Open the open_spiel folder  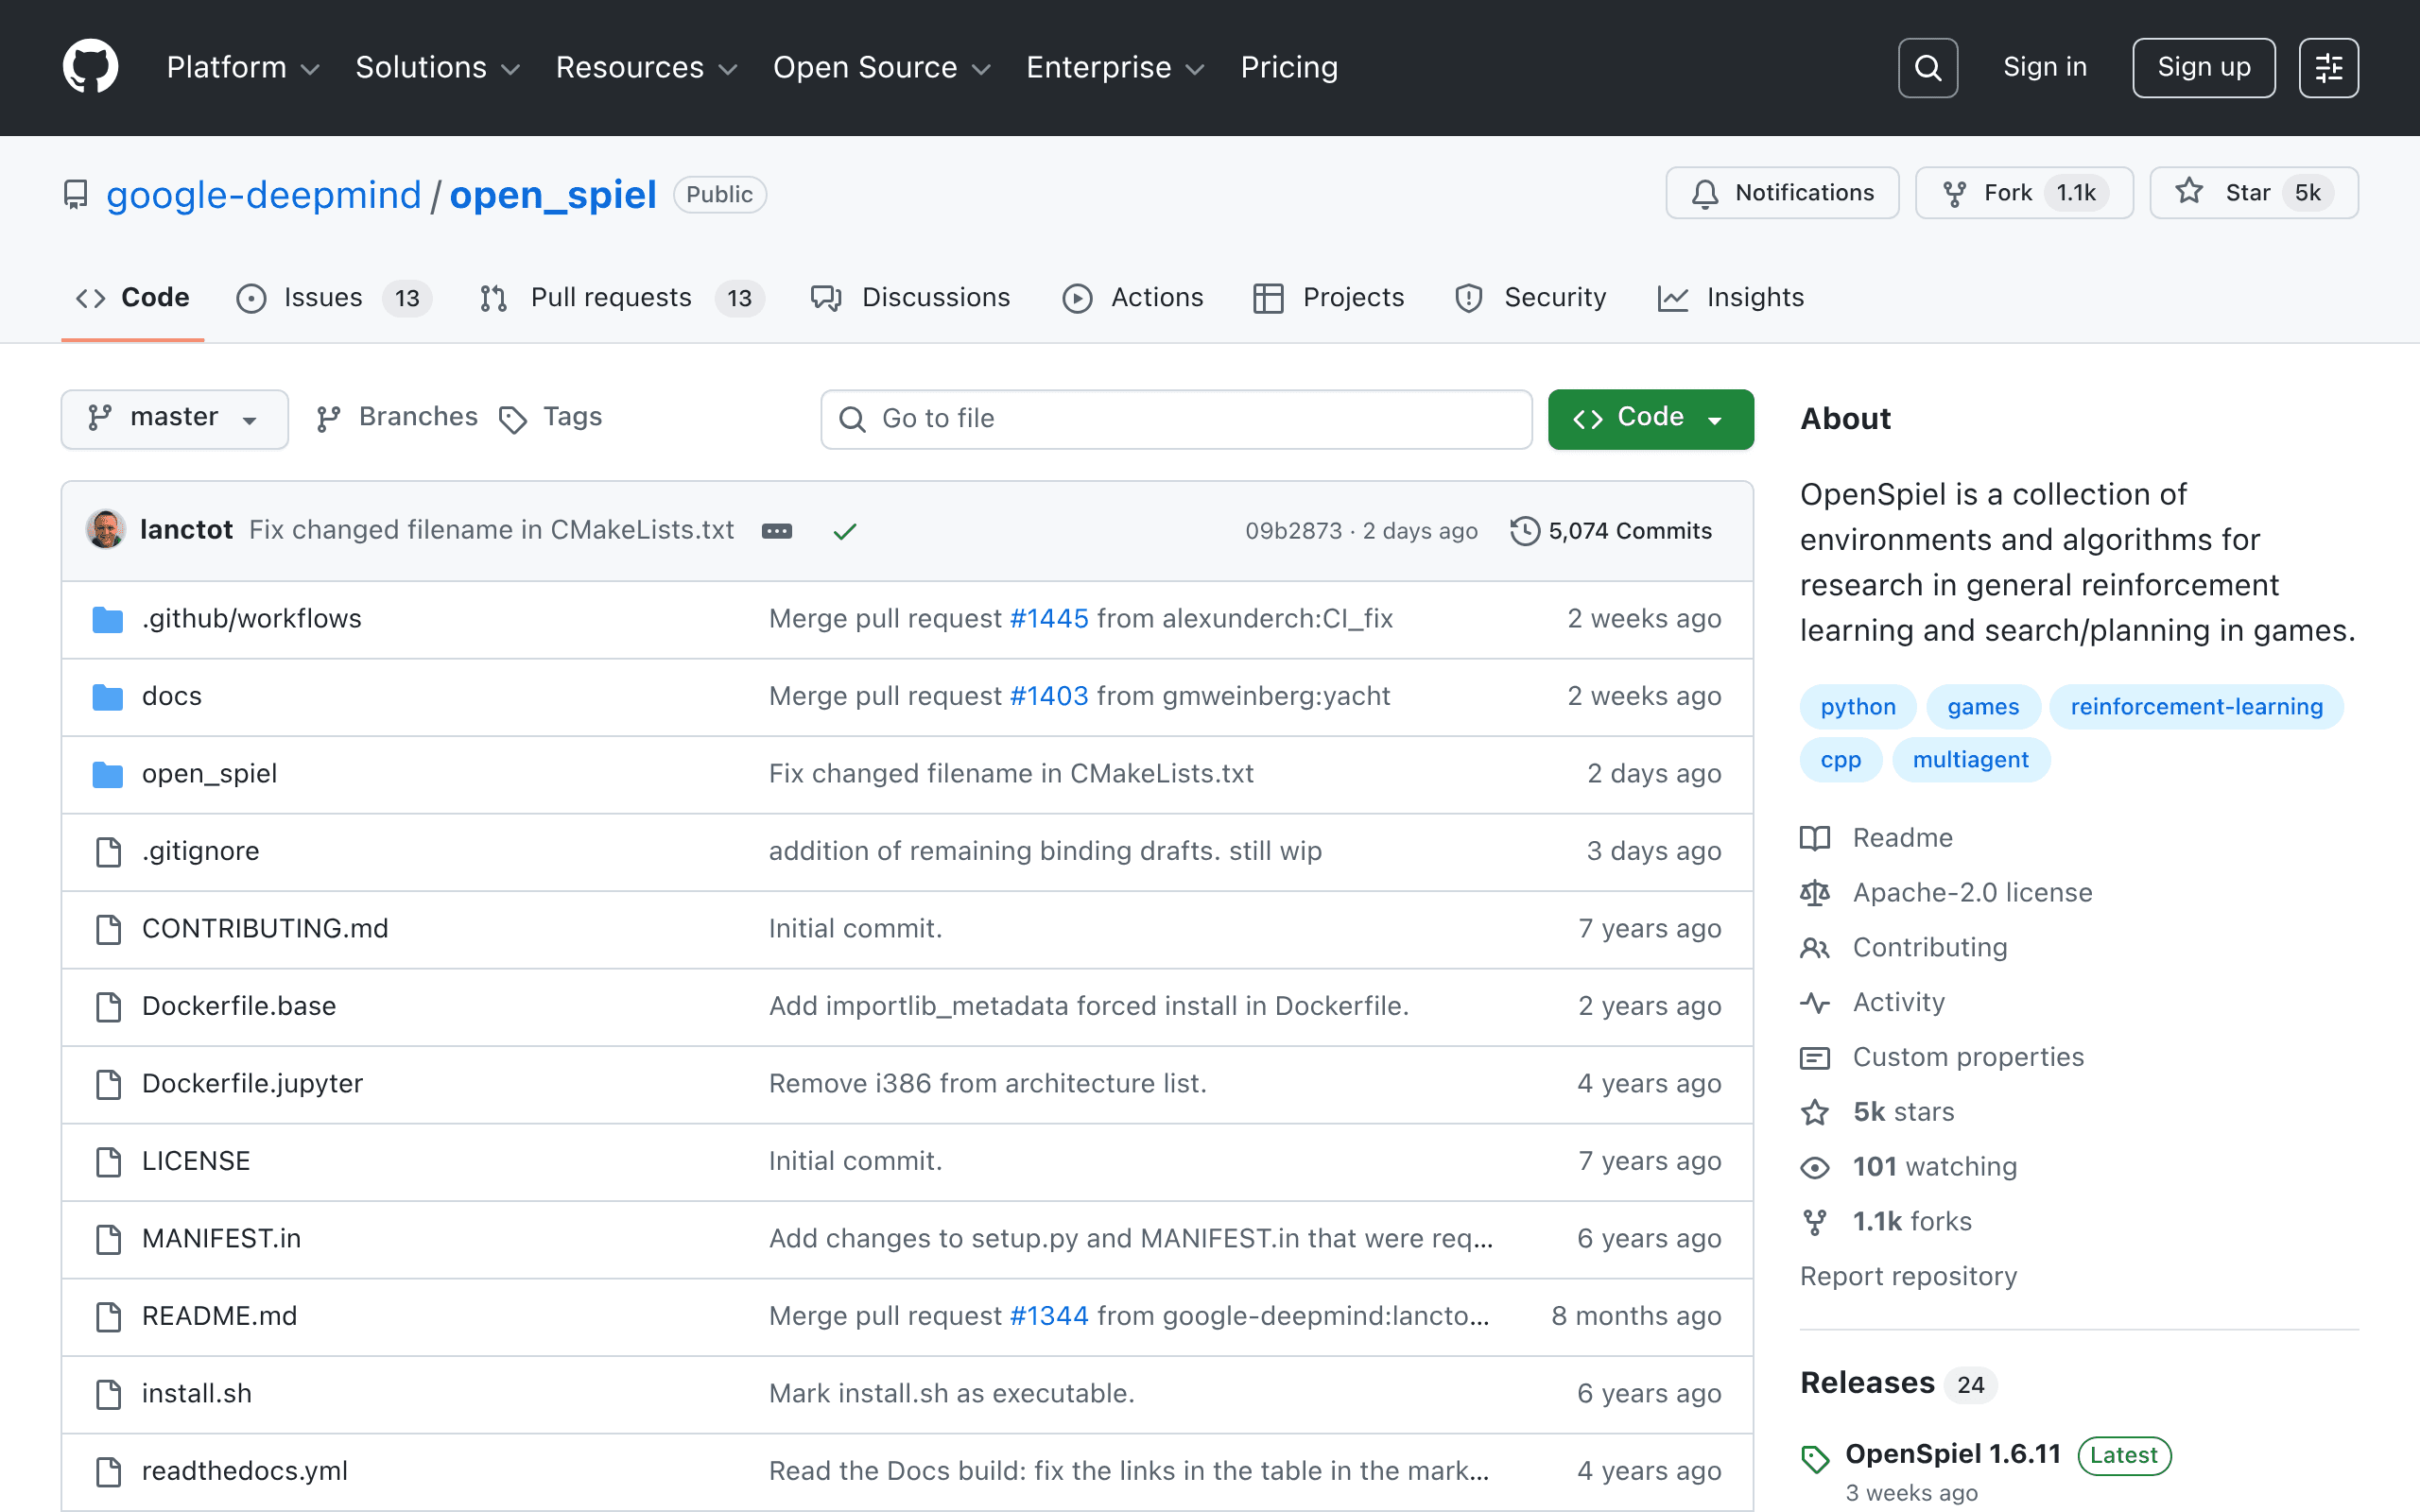pos(209,773)
